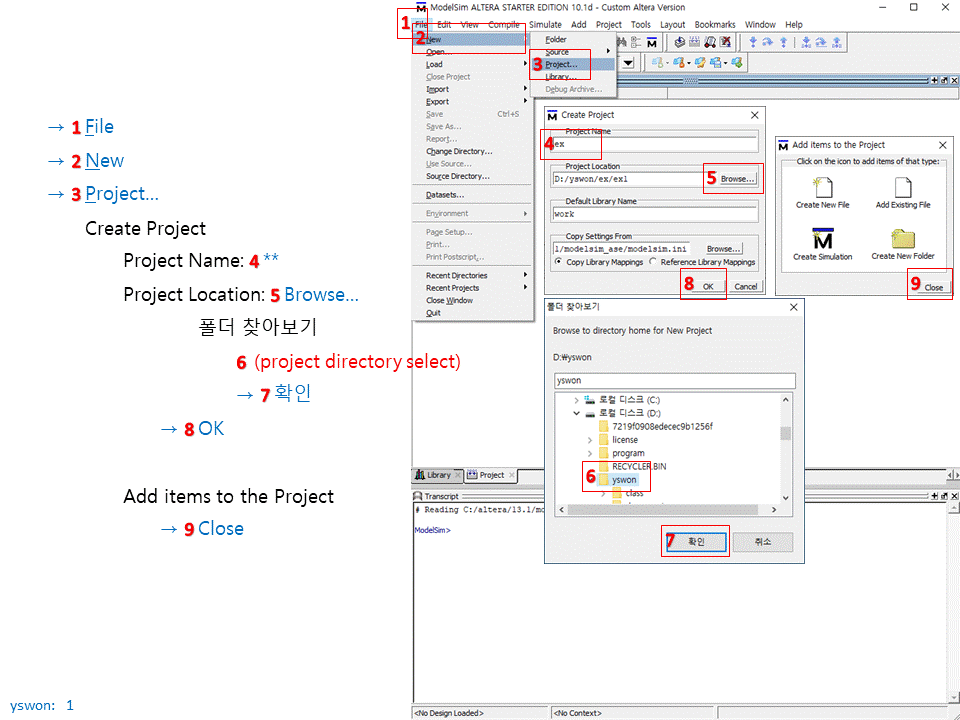The height and width of the screenshot is (720, 960).
Task: Click the Compile toolbar icon
Action: click(679, 42)
